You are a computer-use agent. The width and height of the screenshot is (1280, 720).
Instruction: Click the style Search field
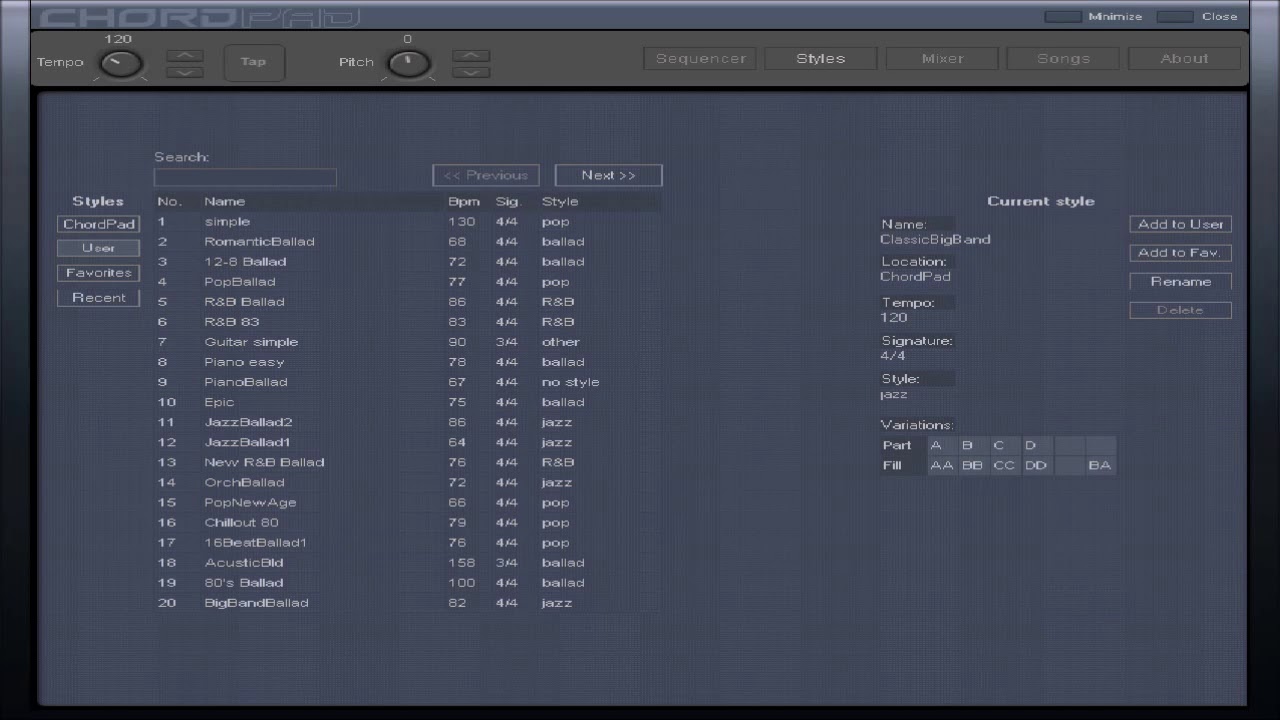click(245, 177)
